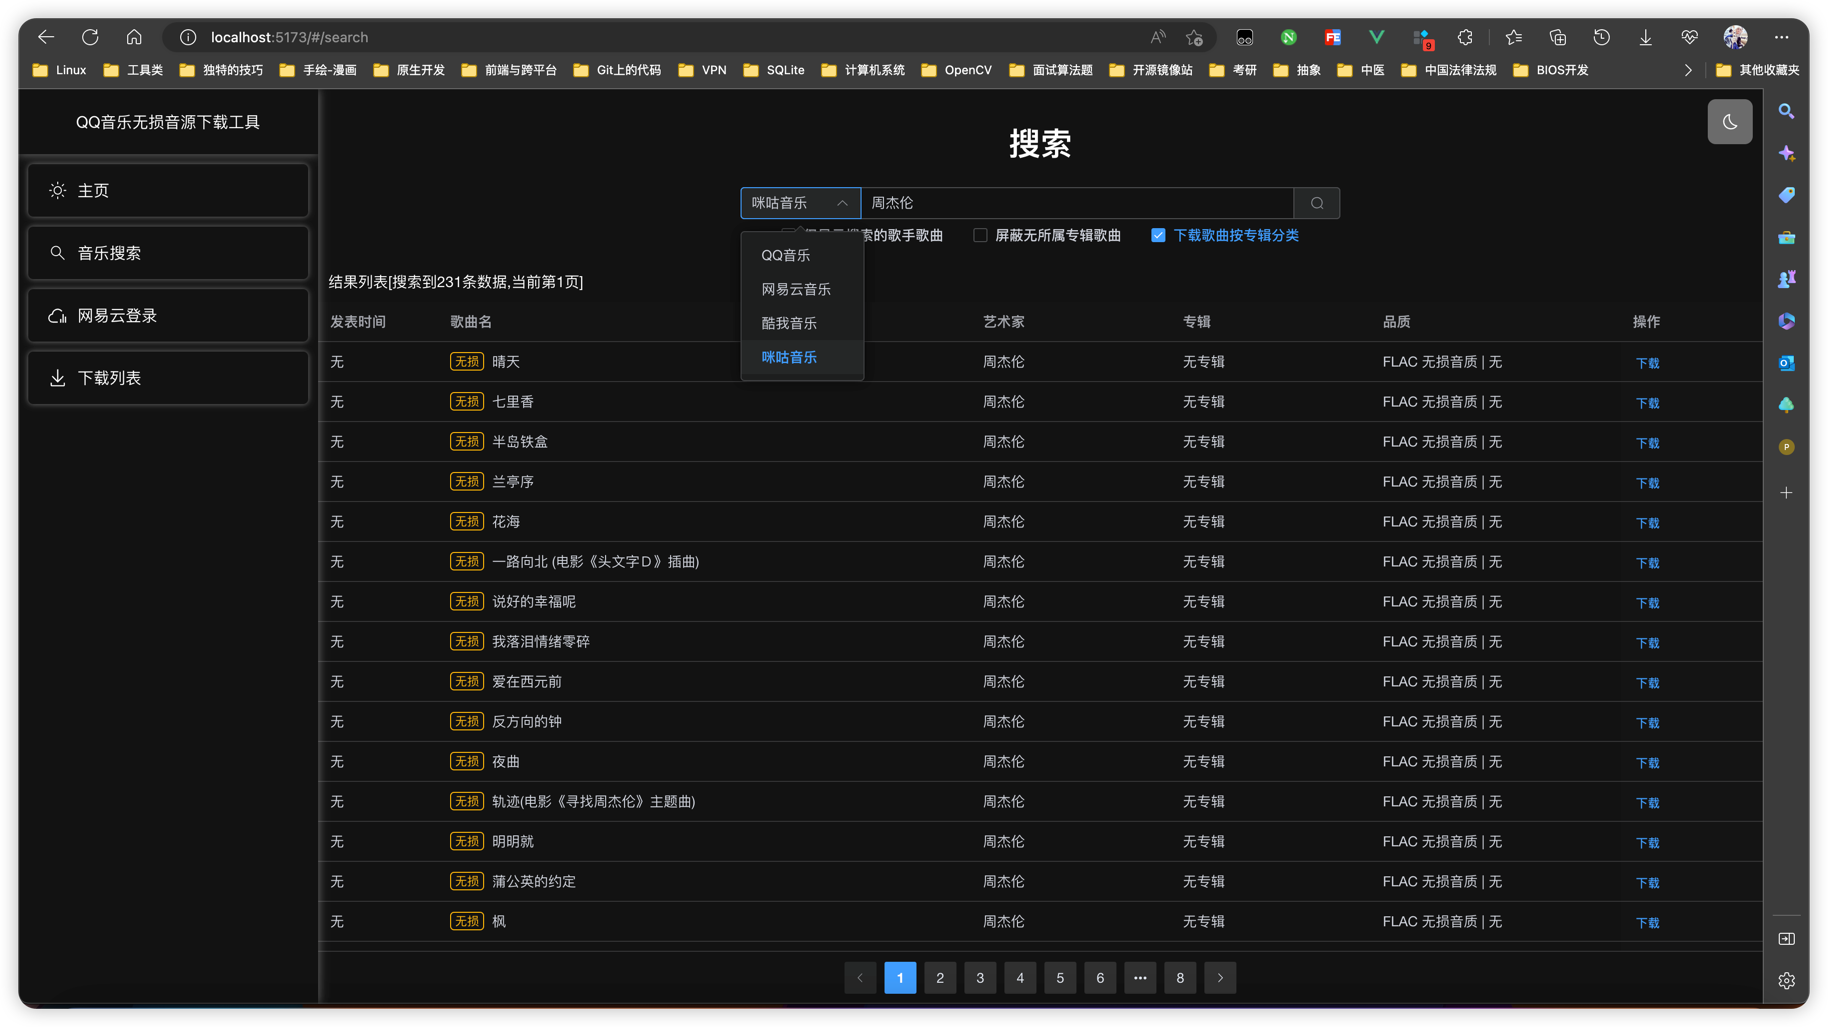Viewport: 1828px width, 1027px height.
Task: Open 网易云登录 in the sidebar
Action: click(168, 316)
